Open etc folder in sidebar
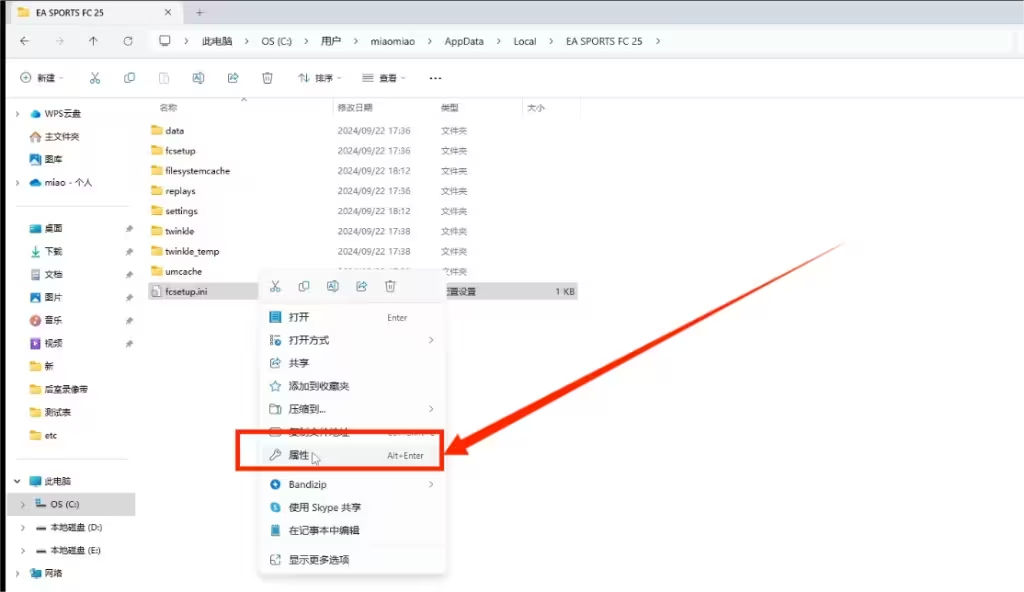The width and height of the screenshot is (1024, 592). (x=44, y=435)
